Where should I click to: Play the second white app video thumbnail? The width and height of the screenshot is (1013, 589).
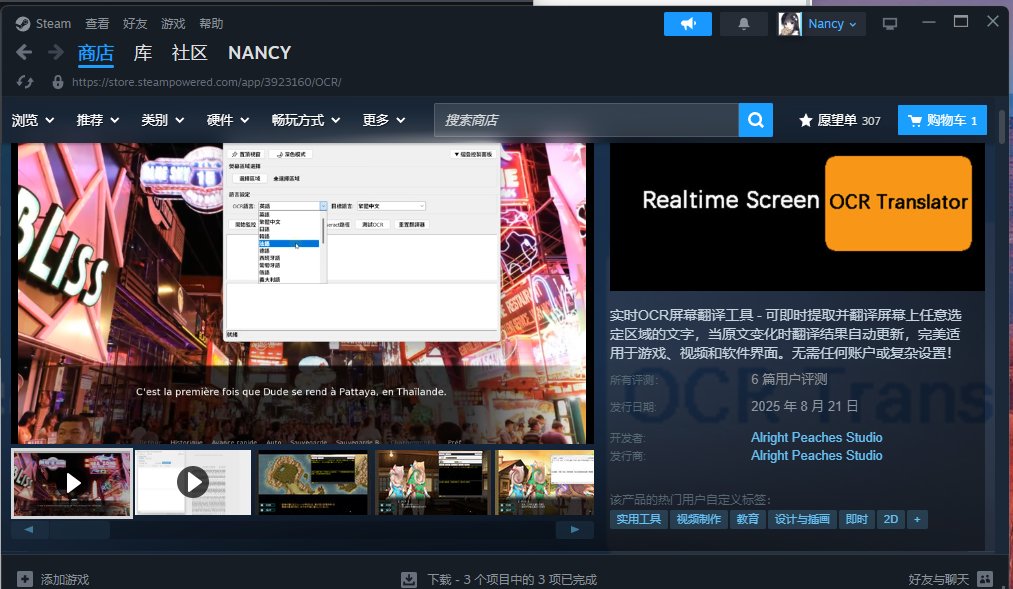(193, 482)
